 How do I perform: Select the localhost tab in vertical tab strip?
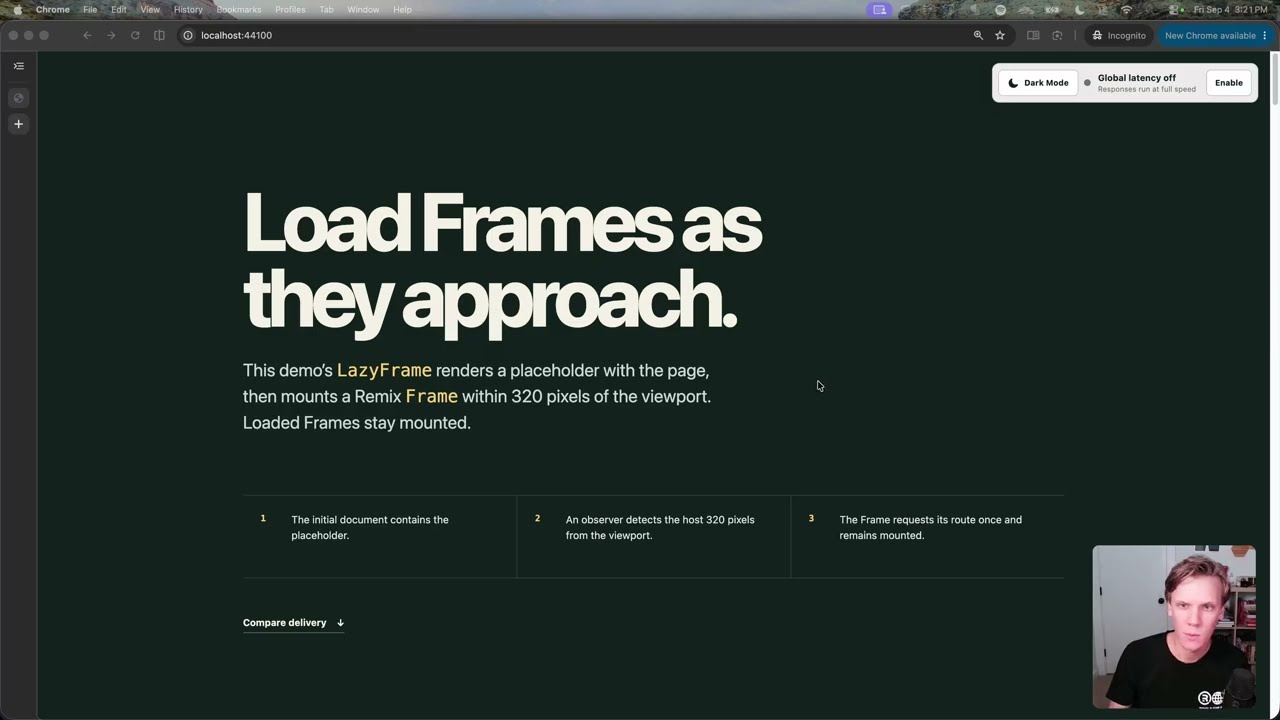point(18,98)
